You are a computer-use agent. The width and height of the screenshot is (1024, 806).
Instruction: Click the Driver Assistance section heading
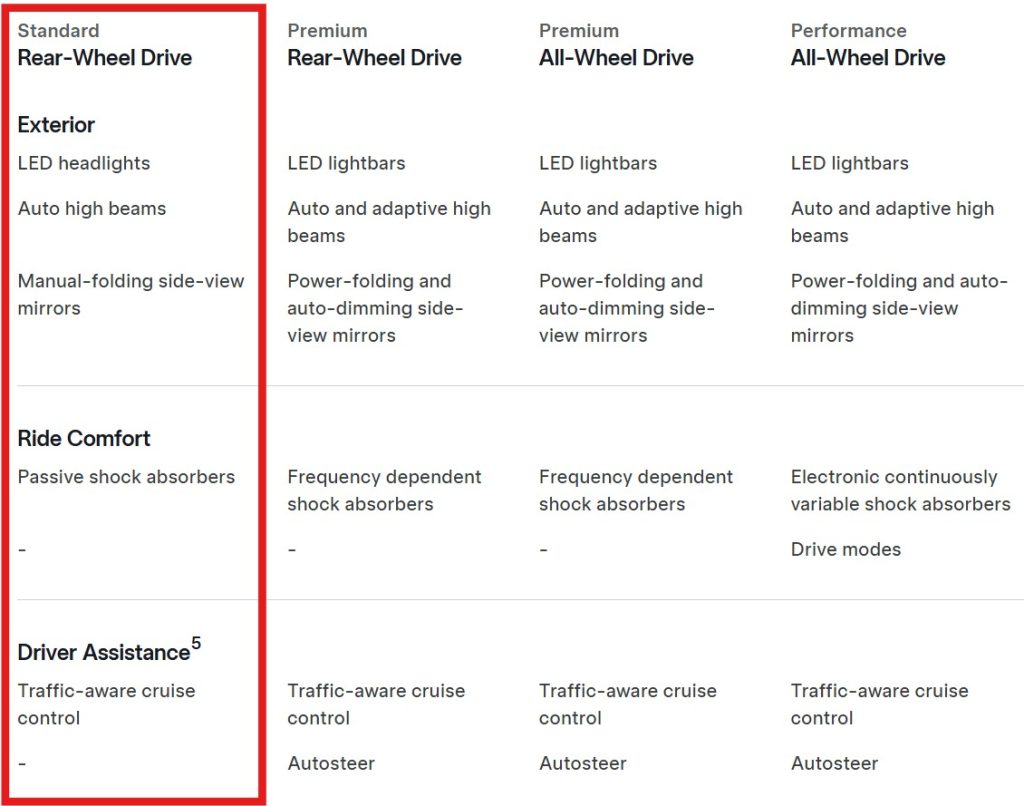click(103, 652)
